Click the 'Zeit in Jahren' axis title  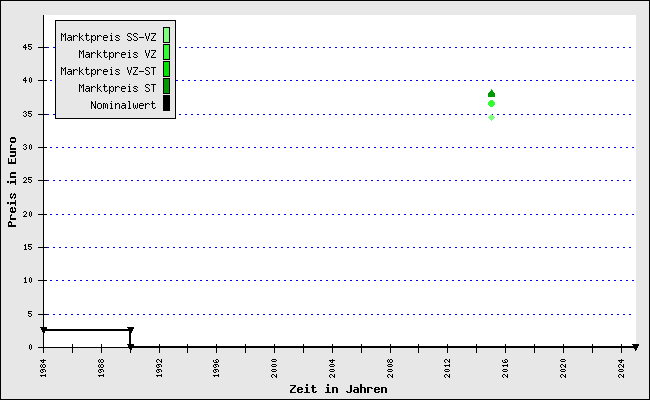pyautogui.click(x=338, y=389)
